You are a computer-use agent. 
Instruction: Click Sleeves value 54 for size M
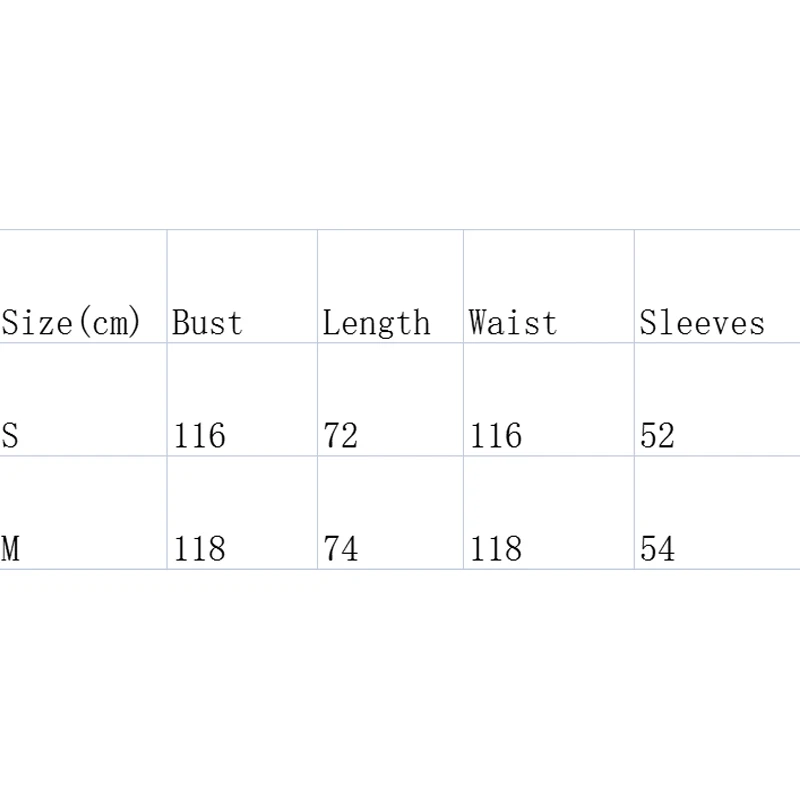(x=658, y=549)
